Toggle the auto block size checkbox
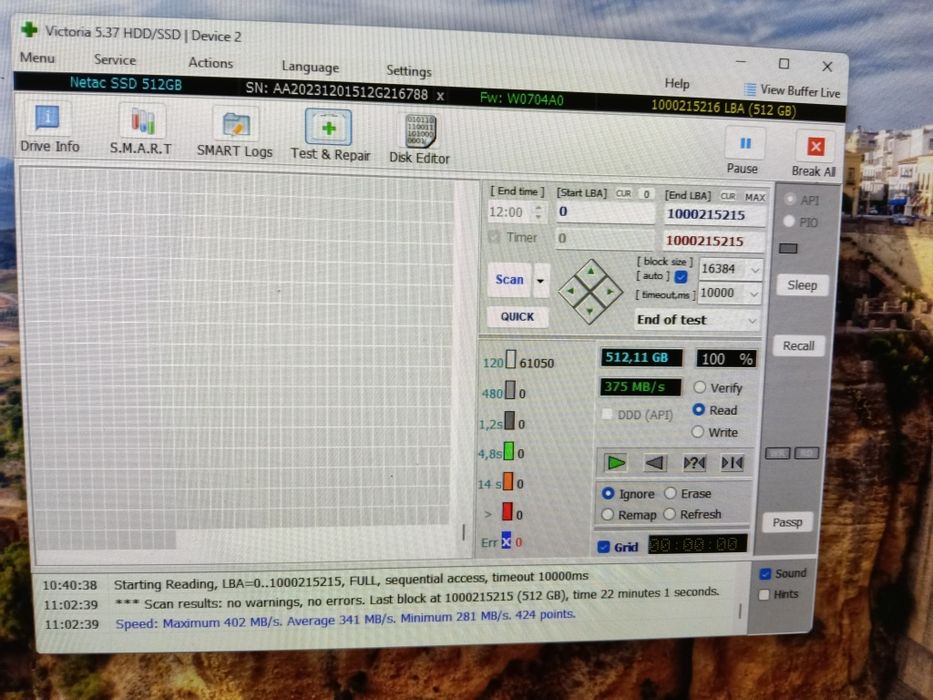This screenshot has height=700, width=933. [x=681, y=277]
